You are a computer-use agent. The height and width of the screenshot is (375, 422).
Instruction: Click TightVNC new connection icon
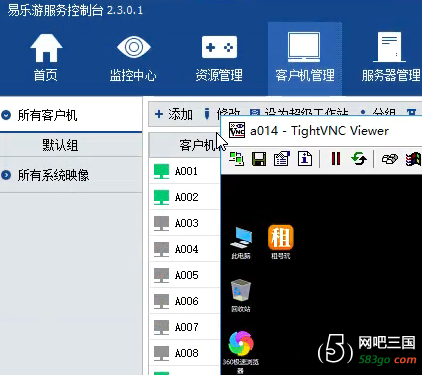point(237,159)
